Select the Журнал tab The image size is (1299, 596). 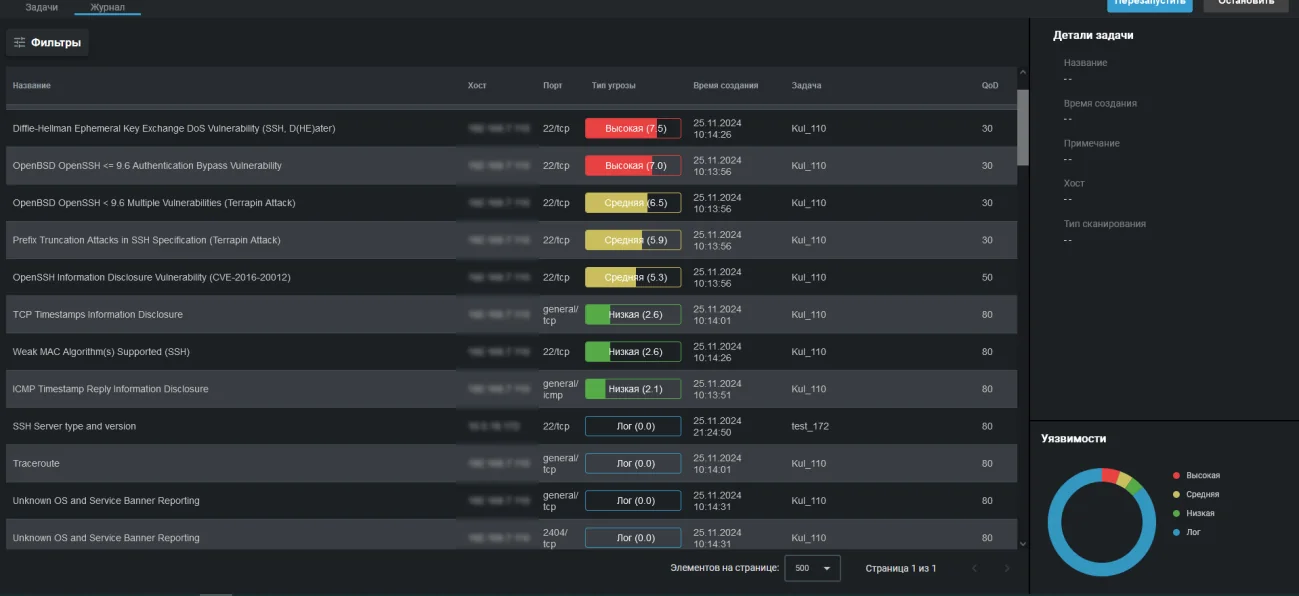pyautogui.click(x=107, y=7)
